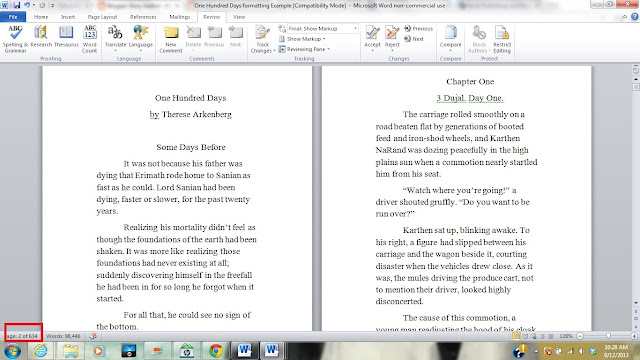The width and height of the screenshot is (640, 360).
Task: Switch to Print Layout view button
Action: pos(517,336)
